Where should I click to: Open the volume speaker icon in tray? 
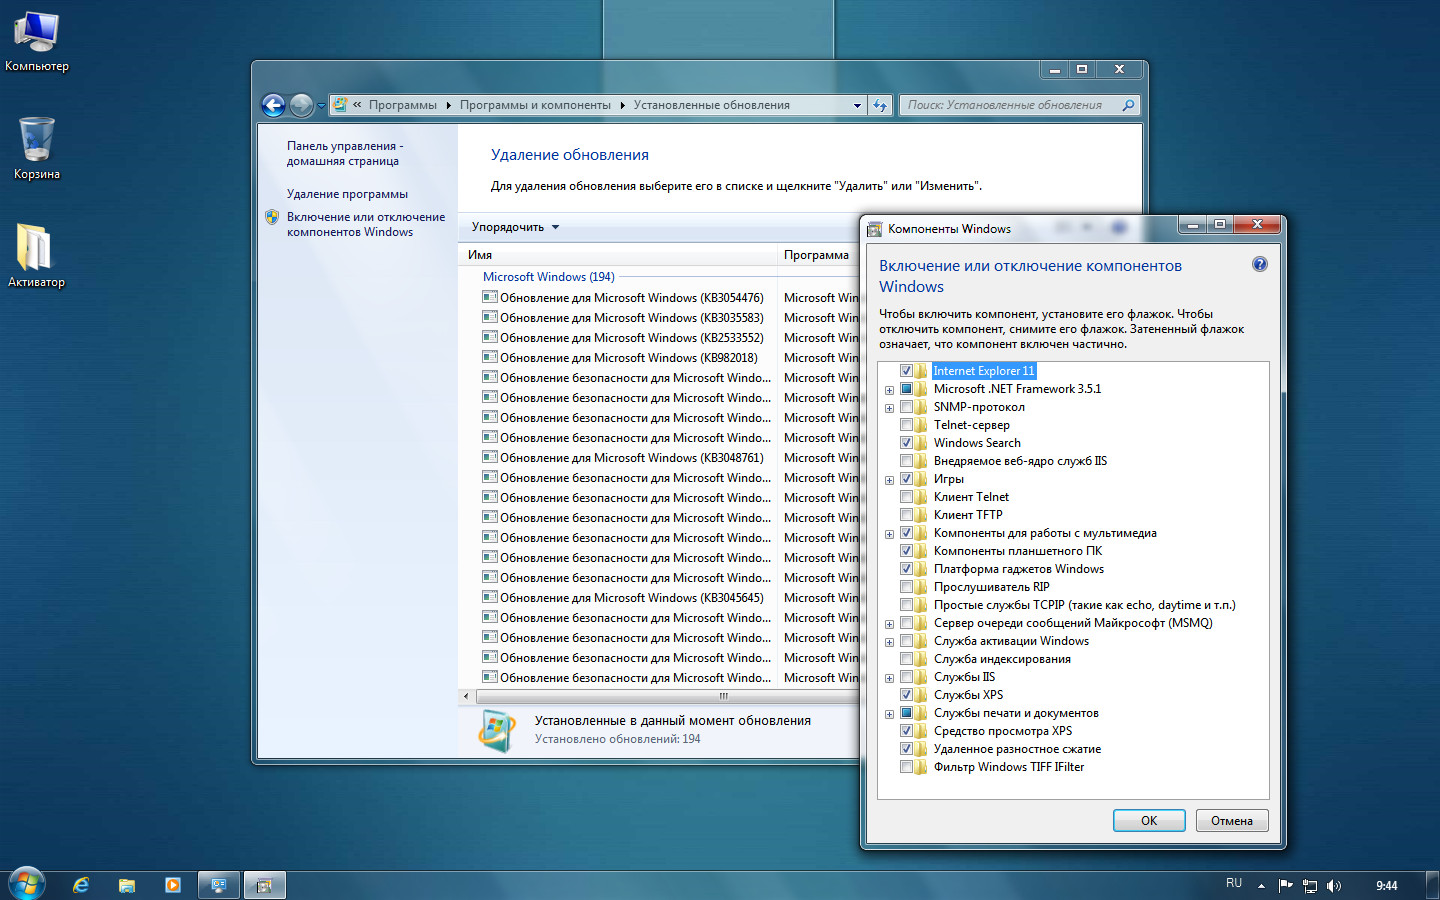[x=1334, y=885]
